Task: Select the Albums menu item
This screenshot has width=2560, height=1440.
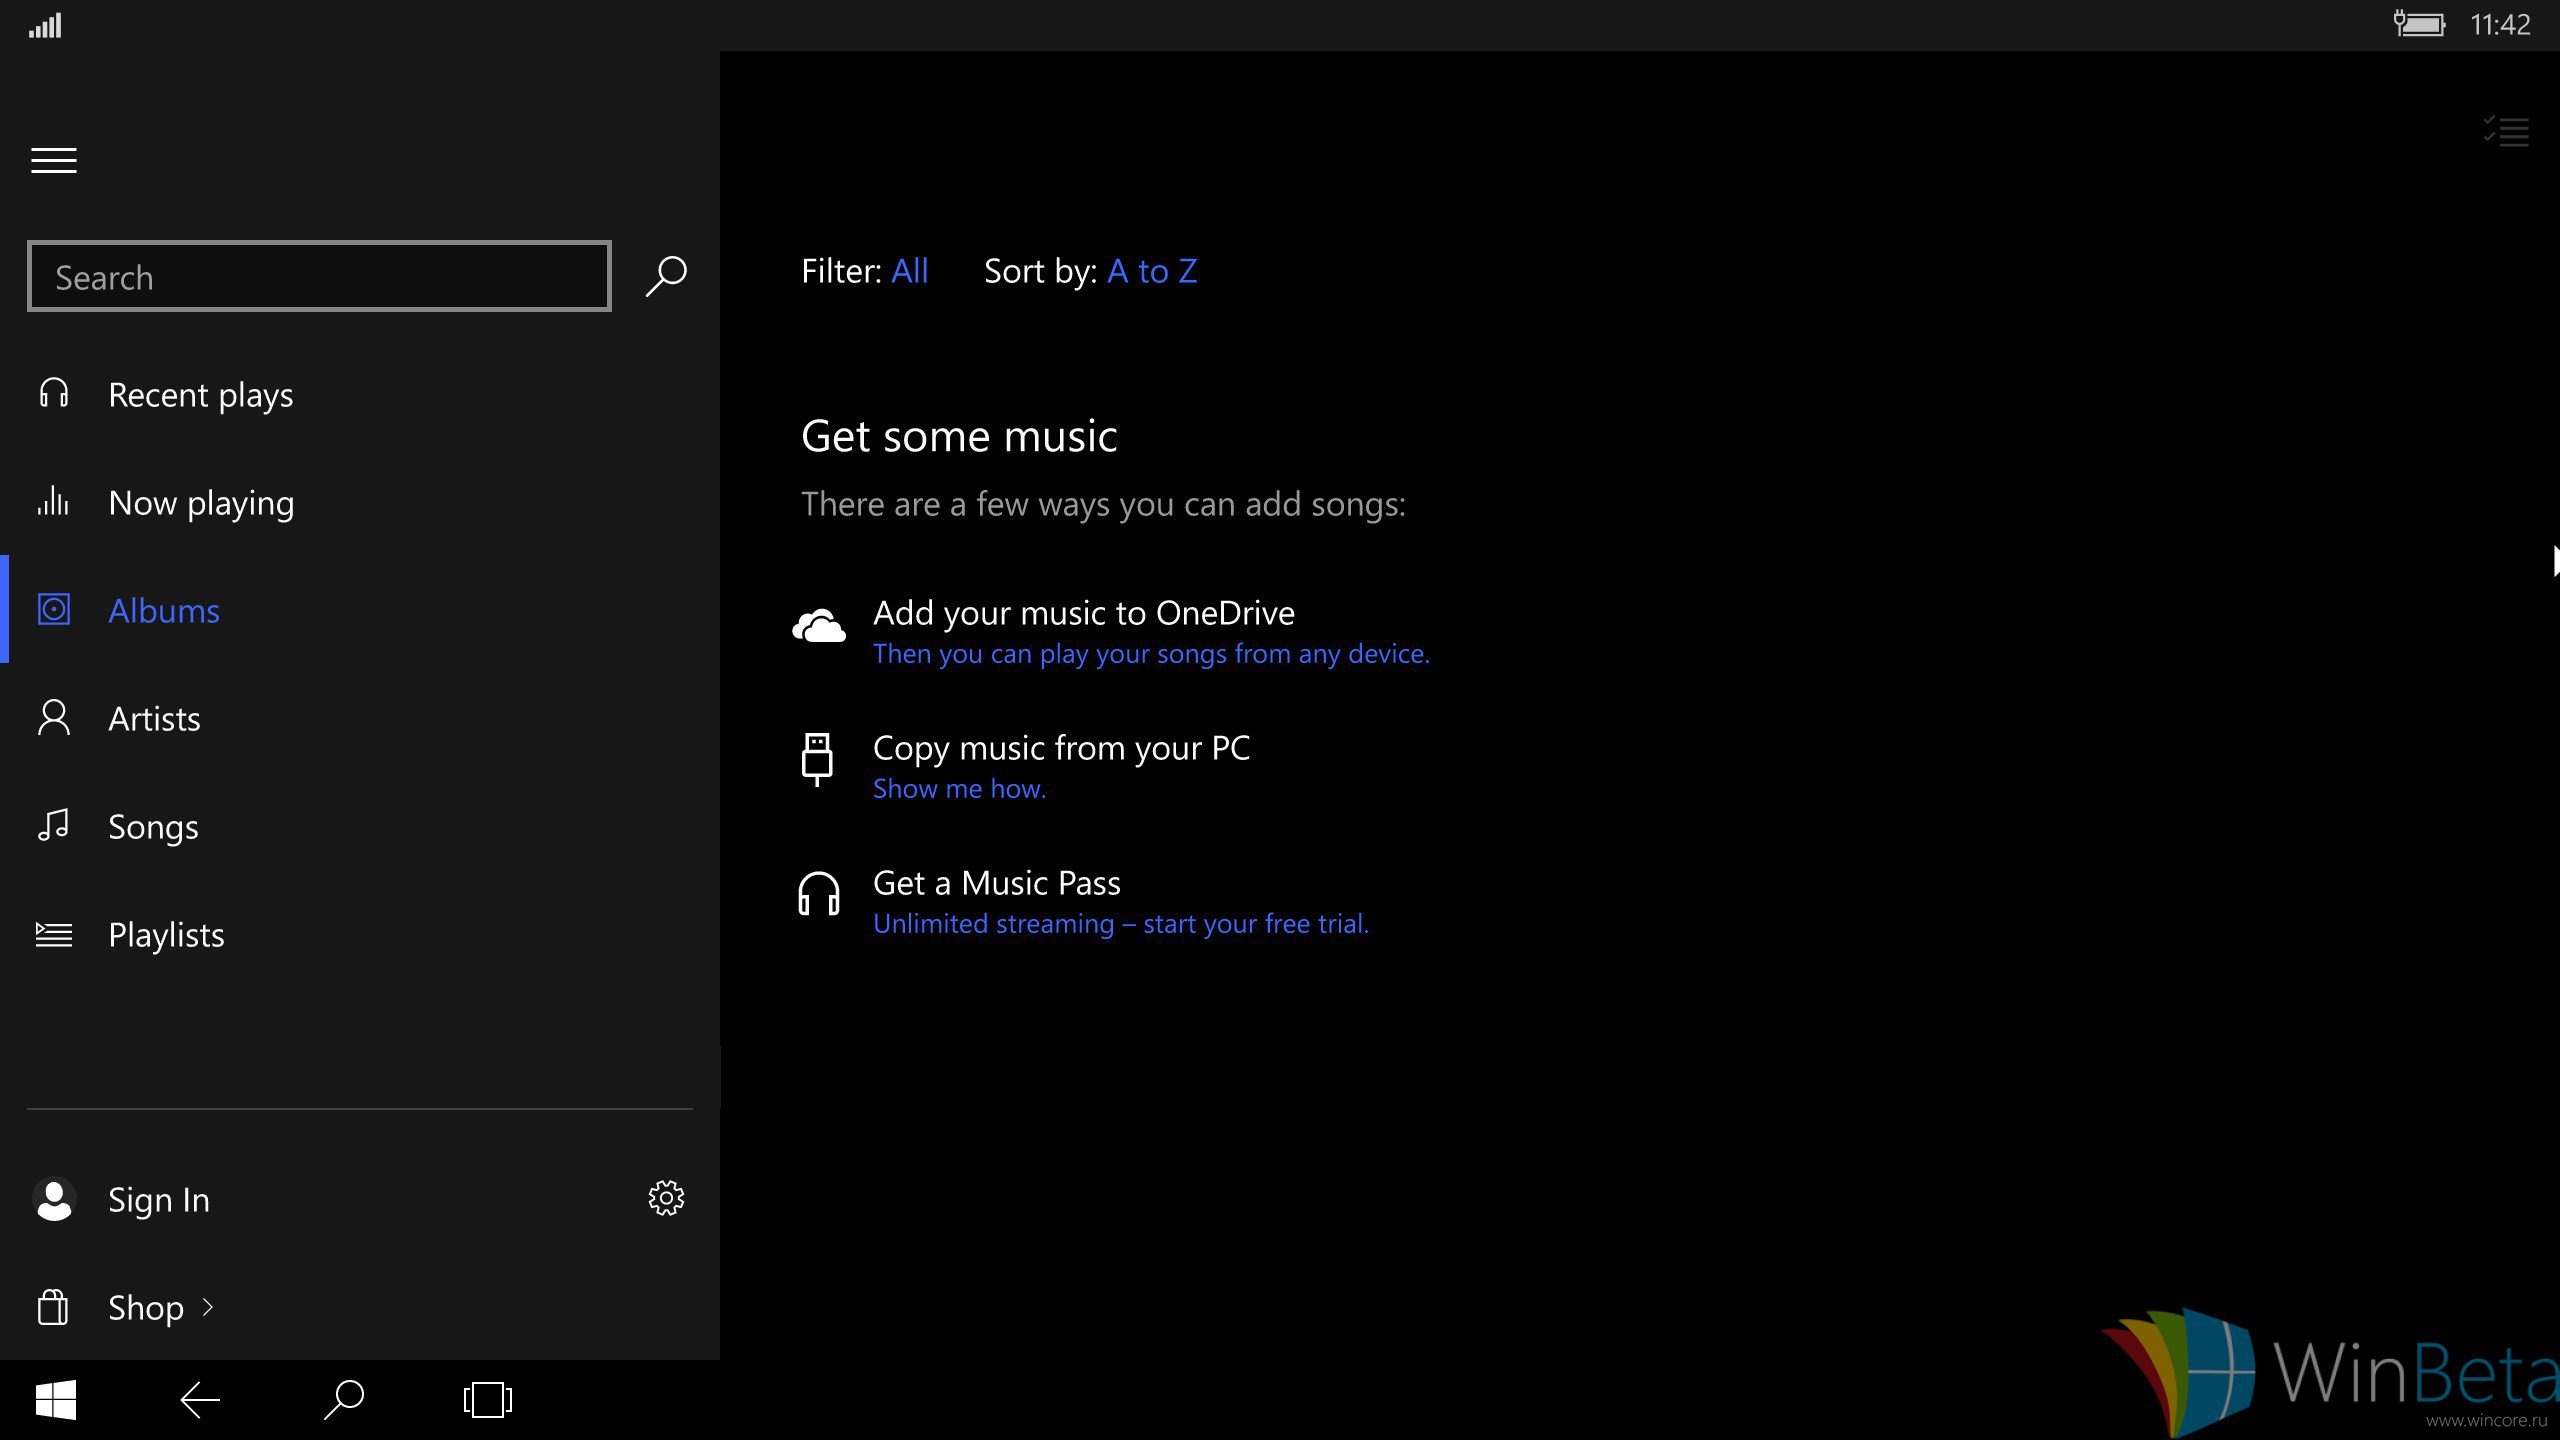Action: tap(360, 610)
